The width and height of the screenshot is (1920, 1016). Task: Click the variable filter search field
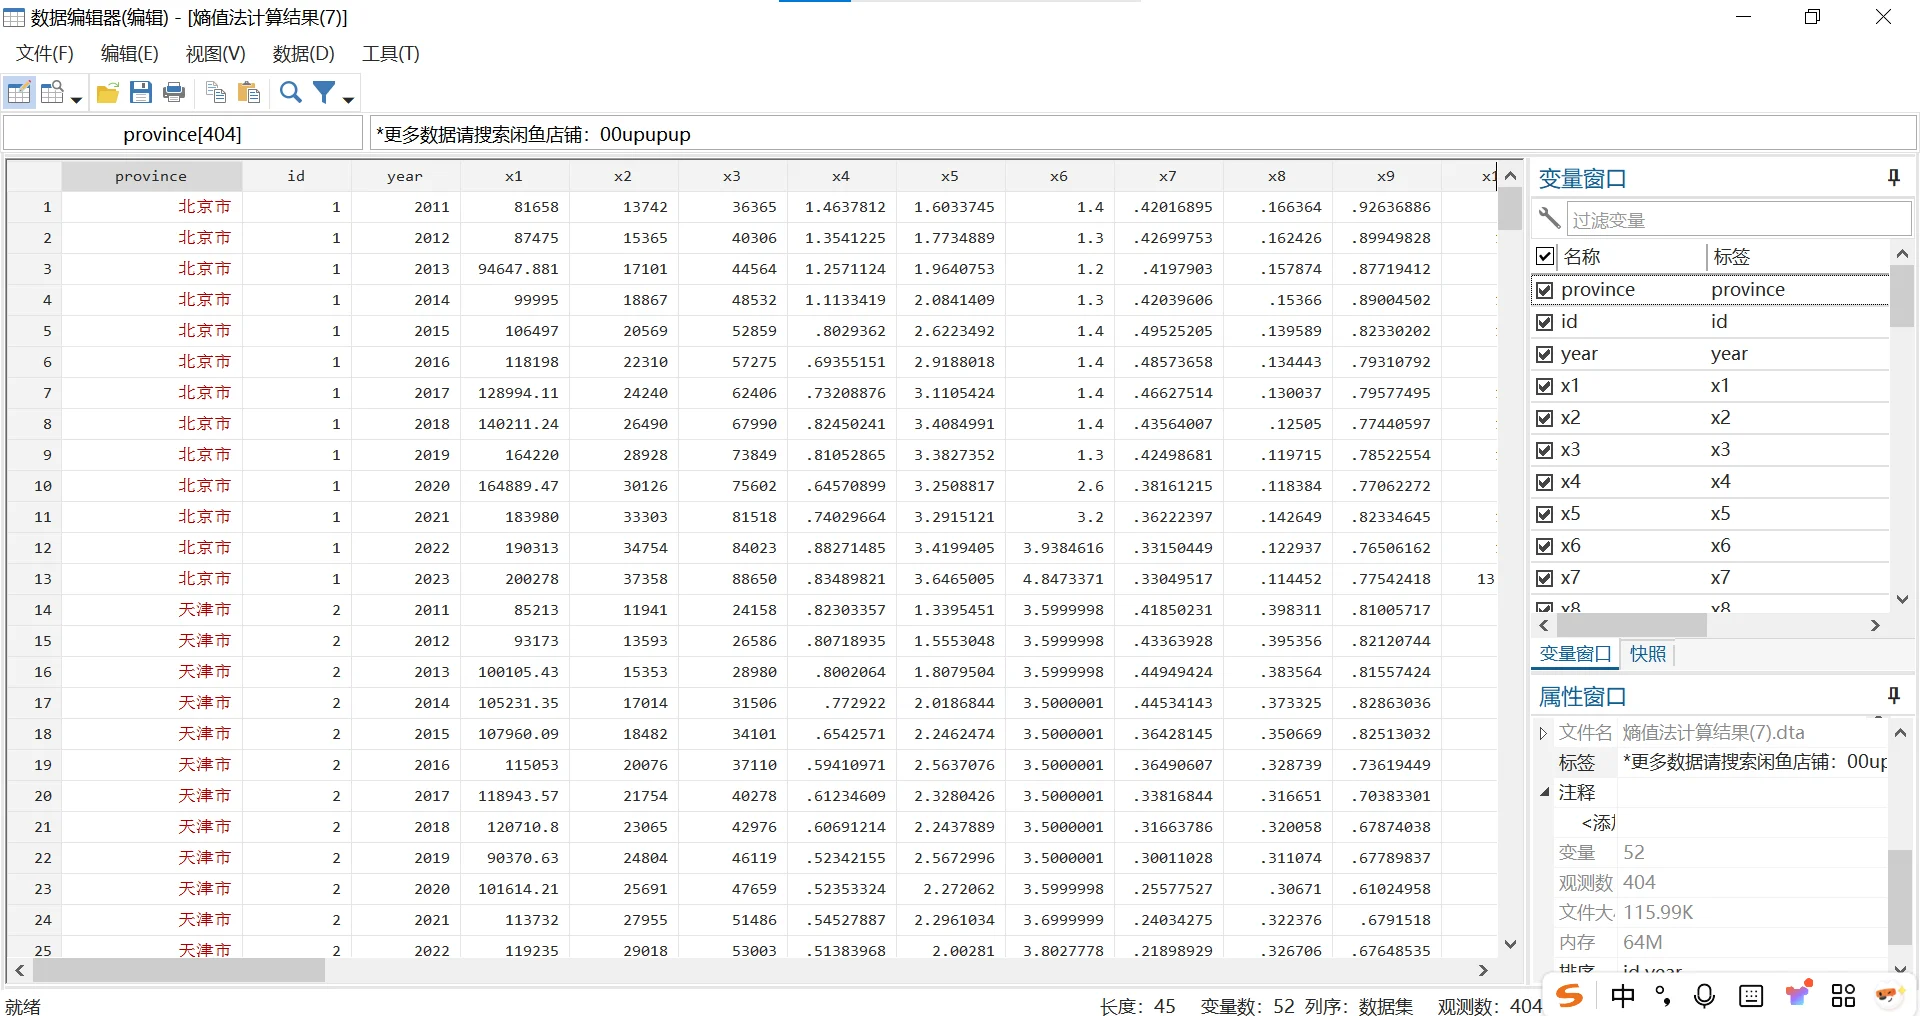[1737, 218]
